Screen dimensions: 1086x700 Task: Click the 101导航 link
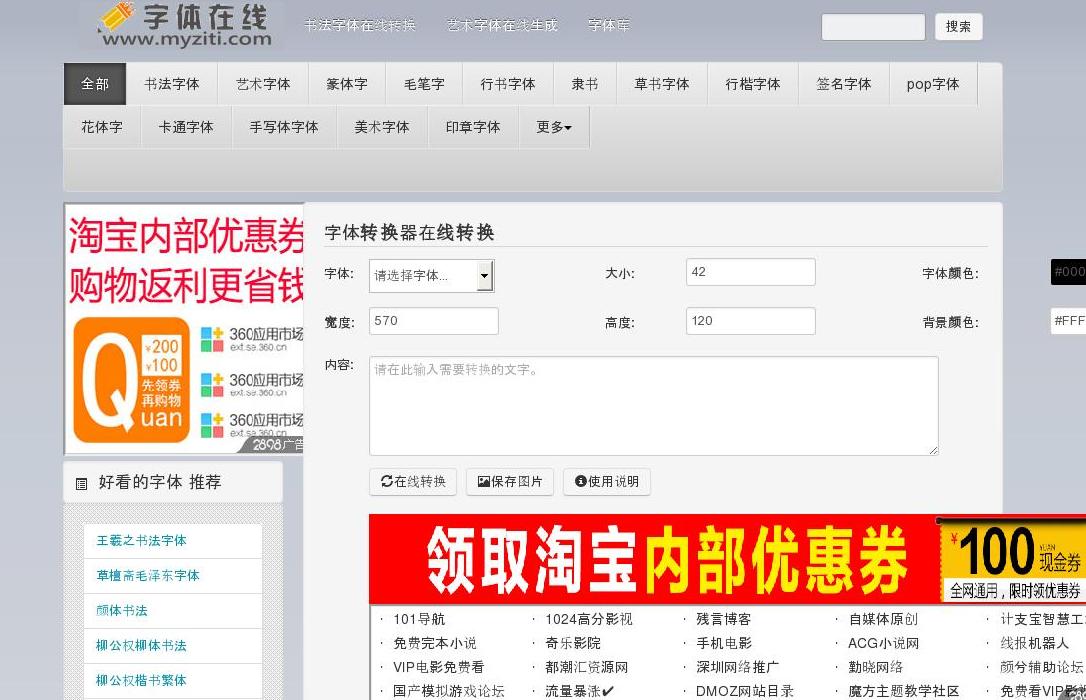click(x=419, y=619)
